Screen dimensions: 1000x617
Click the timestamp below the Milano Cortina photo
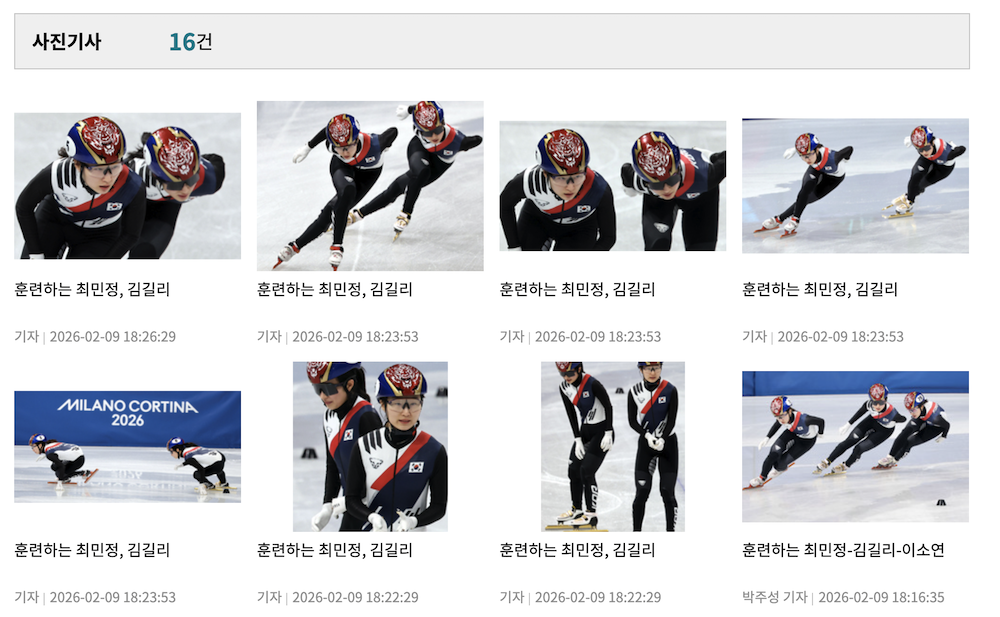click(x=113, y=597)
